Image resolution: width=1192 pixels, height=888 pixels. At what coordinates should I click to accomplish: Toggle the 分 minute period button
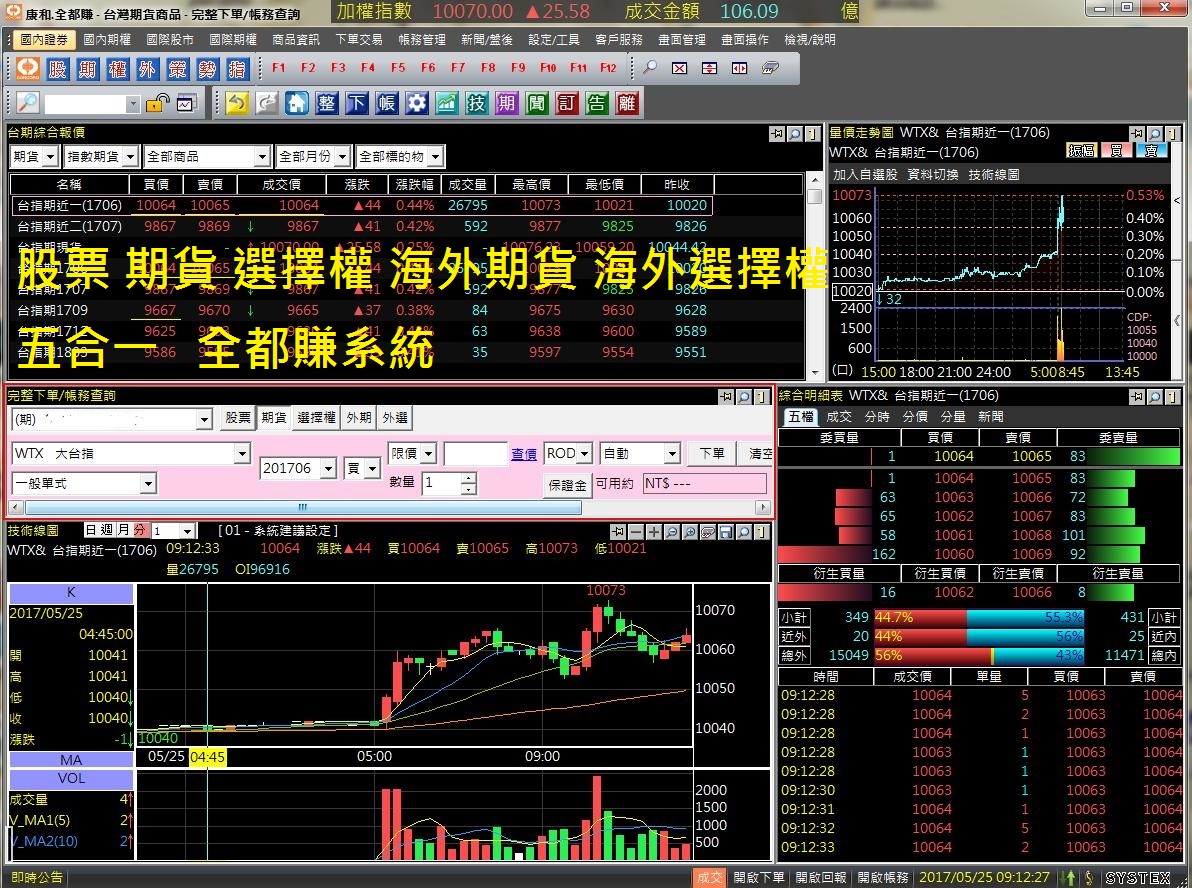click(x=140, y=529)
